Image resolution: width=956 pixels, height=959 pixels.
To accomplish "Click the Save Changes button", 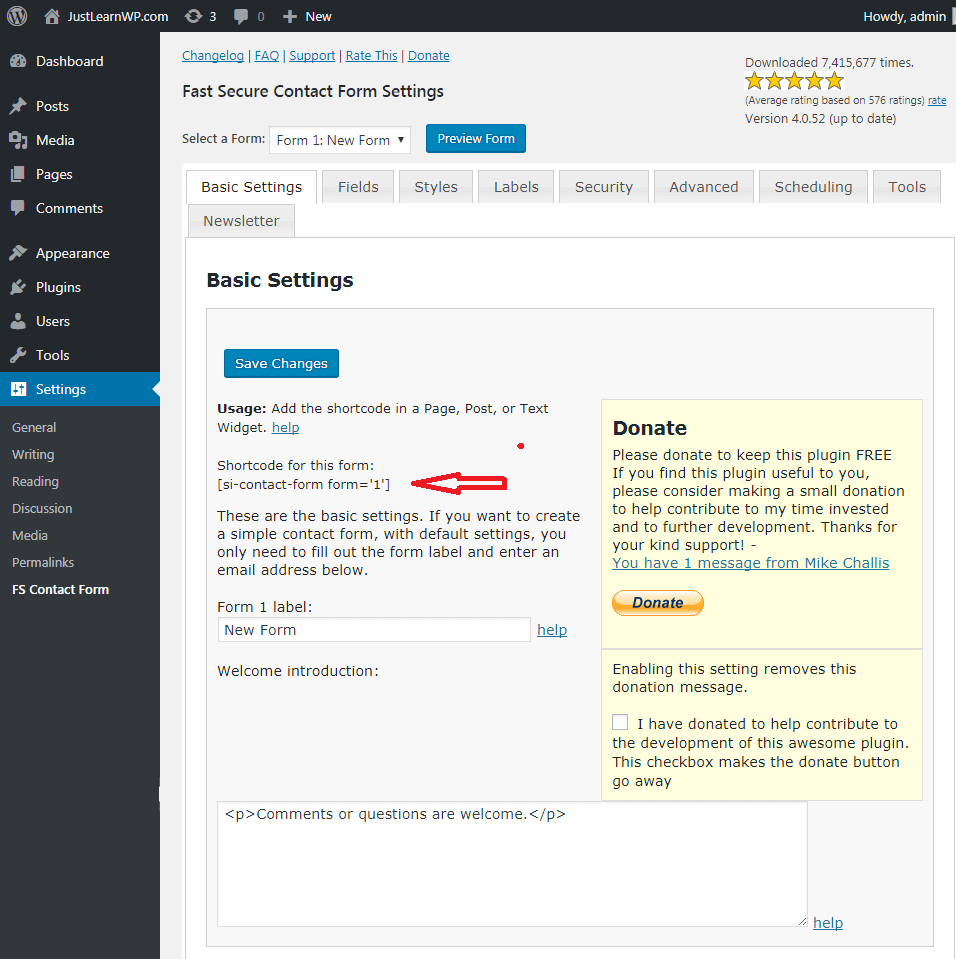I will coord(281,363).
